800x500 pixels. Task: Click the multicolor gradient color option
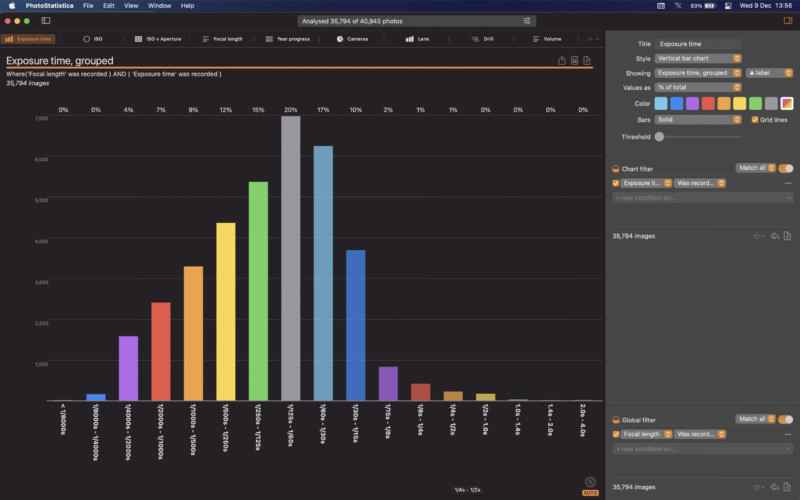[787, 103]
